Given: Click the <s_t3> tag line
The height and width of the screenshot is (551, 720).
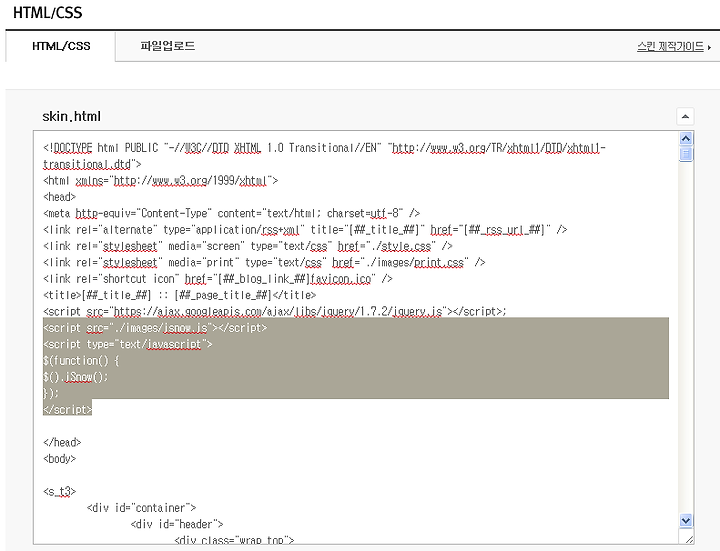Looking at the screenshot, I should tap(60, 491).
